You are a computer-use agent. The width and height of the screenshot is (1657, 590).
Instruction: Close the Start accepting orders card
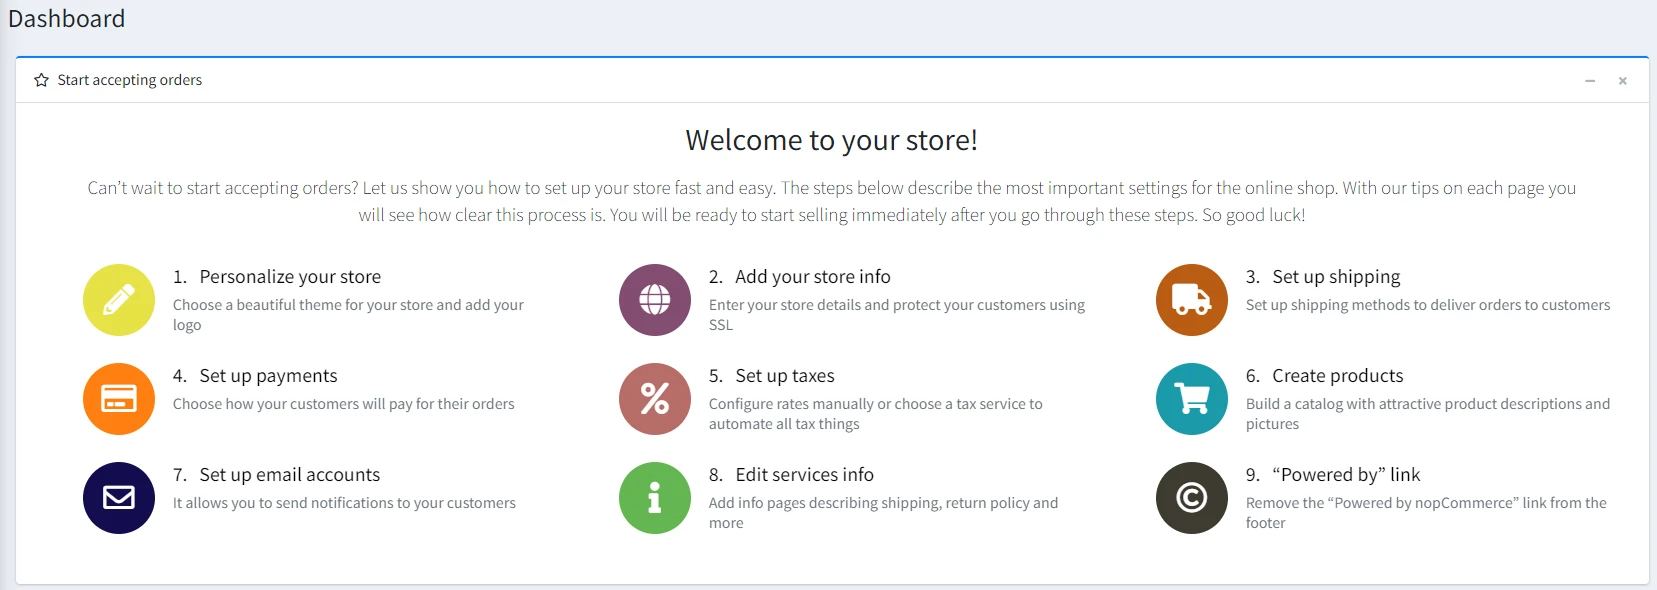[1623, 81]
